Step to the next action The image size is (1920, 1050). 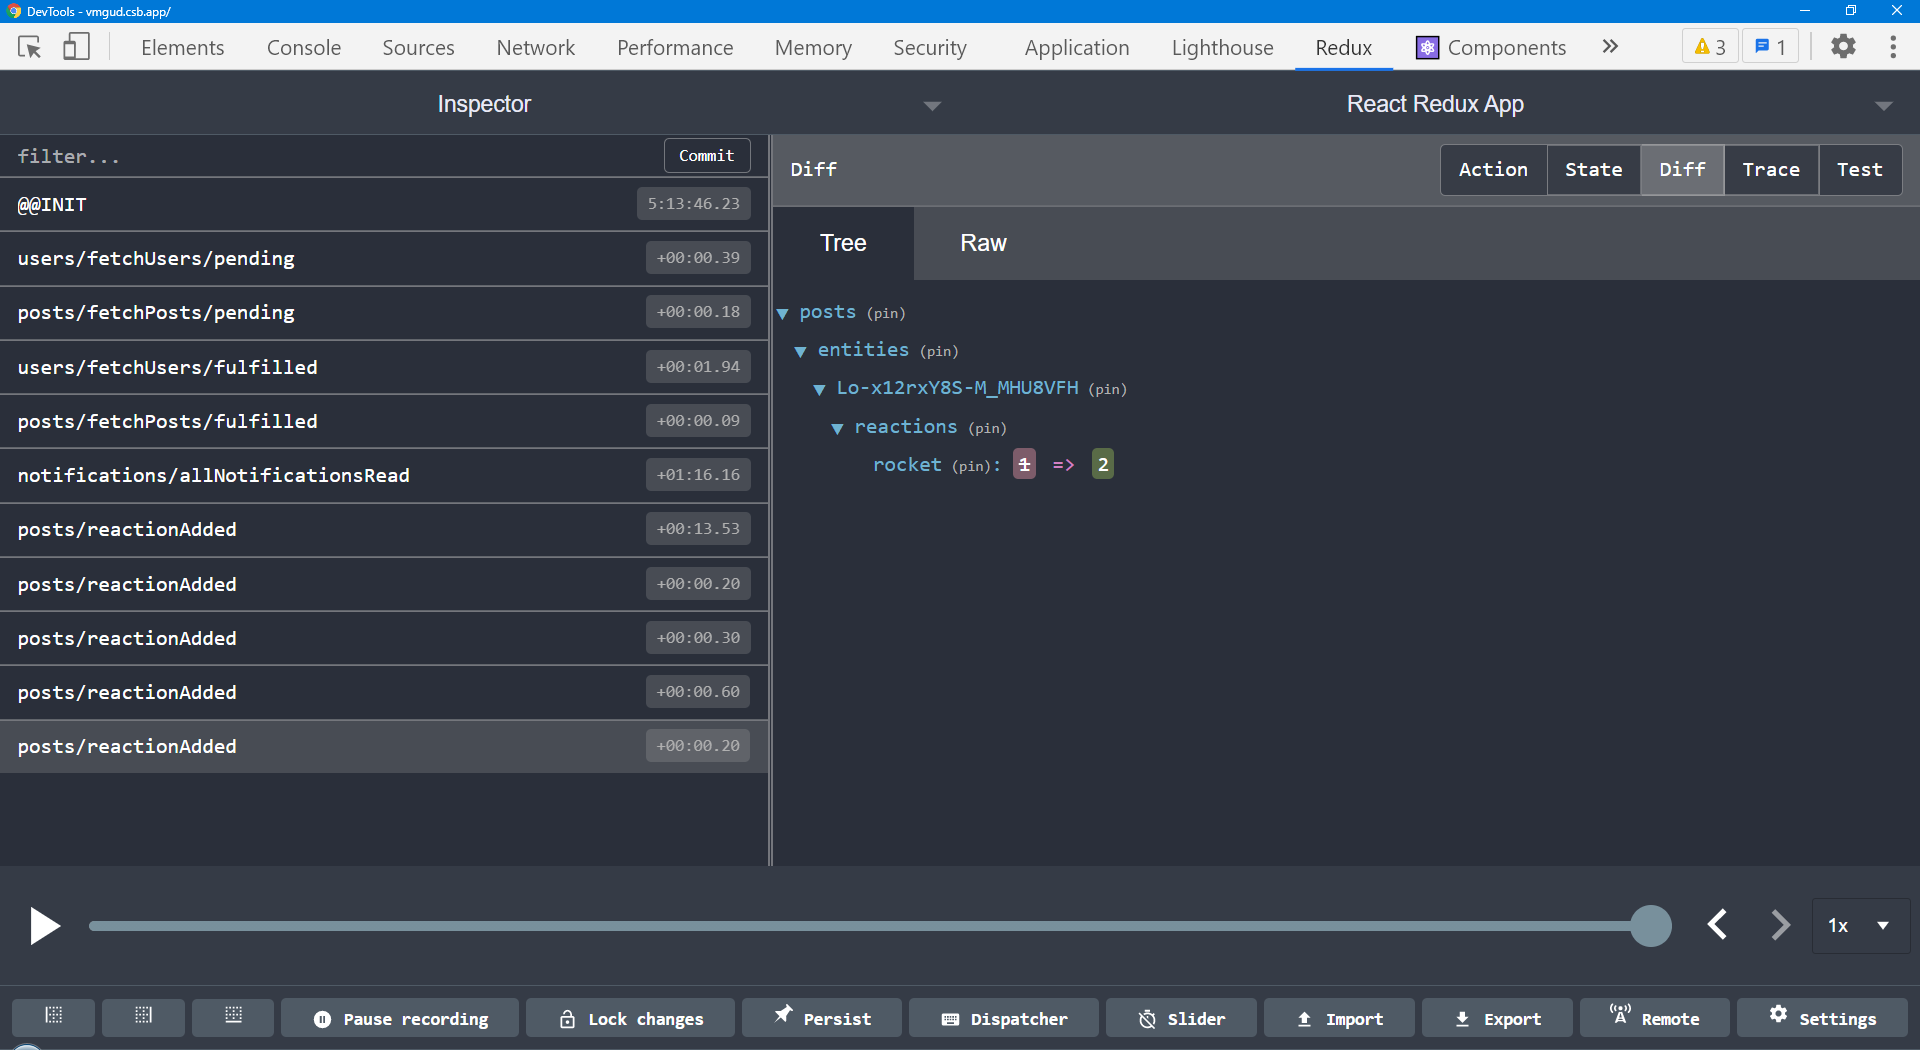coord(1780,925)
